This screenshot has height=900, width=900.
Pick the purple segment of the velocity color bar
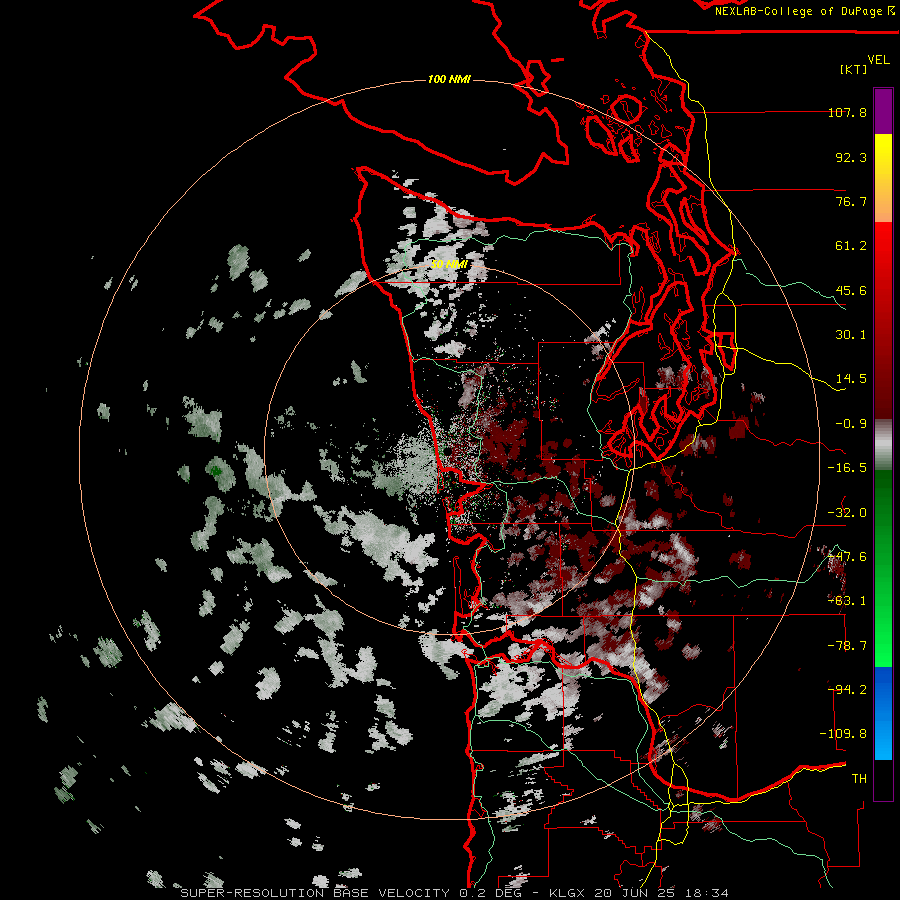(x=883, y=112)
